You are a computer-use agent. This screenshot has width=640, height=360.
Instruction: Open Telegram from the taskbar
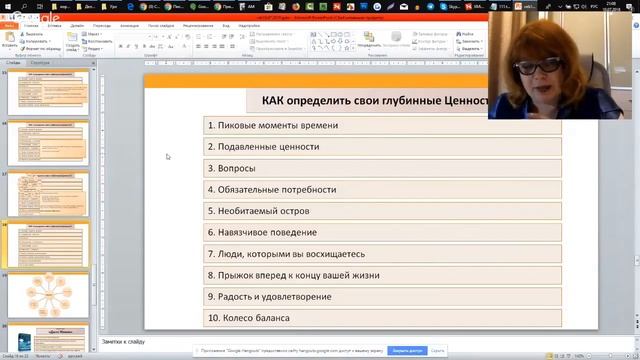430,7
